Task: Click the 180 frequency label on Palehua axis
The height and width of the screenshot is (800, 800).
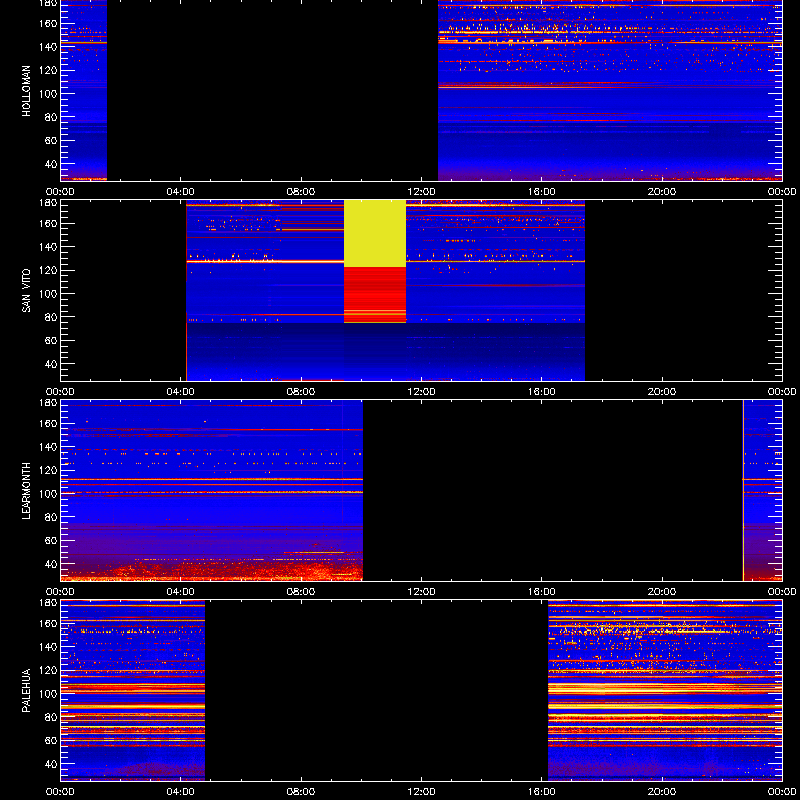Action: (x=49, y=603)
